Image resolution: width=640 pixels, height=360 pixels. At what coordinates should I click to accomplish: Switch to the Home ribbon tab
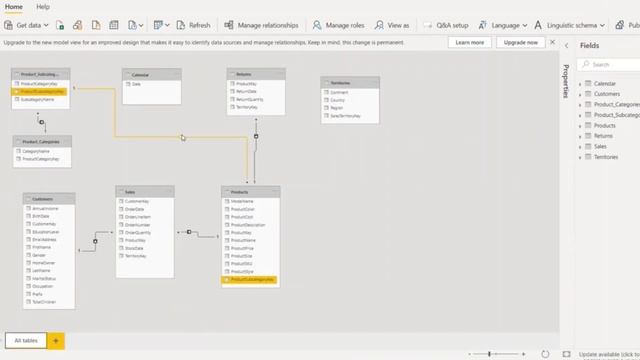pyautogui.click(x=14, y=7)
